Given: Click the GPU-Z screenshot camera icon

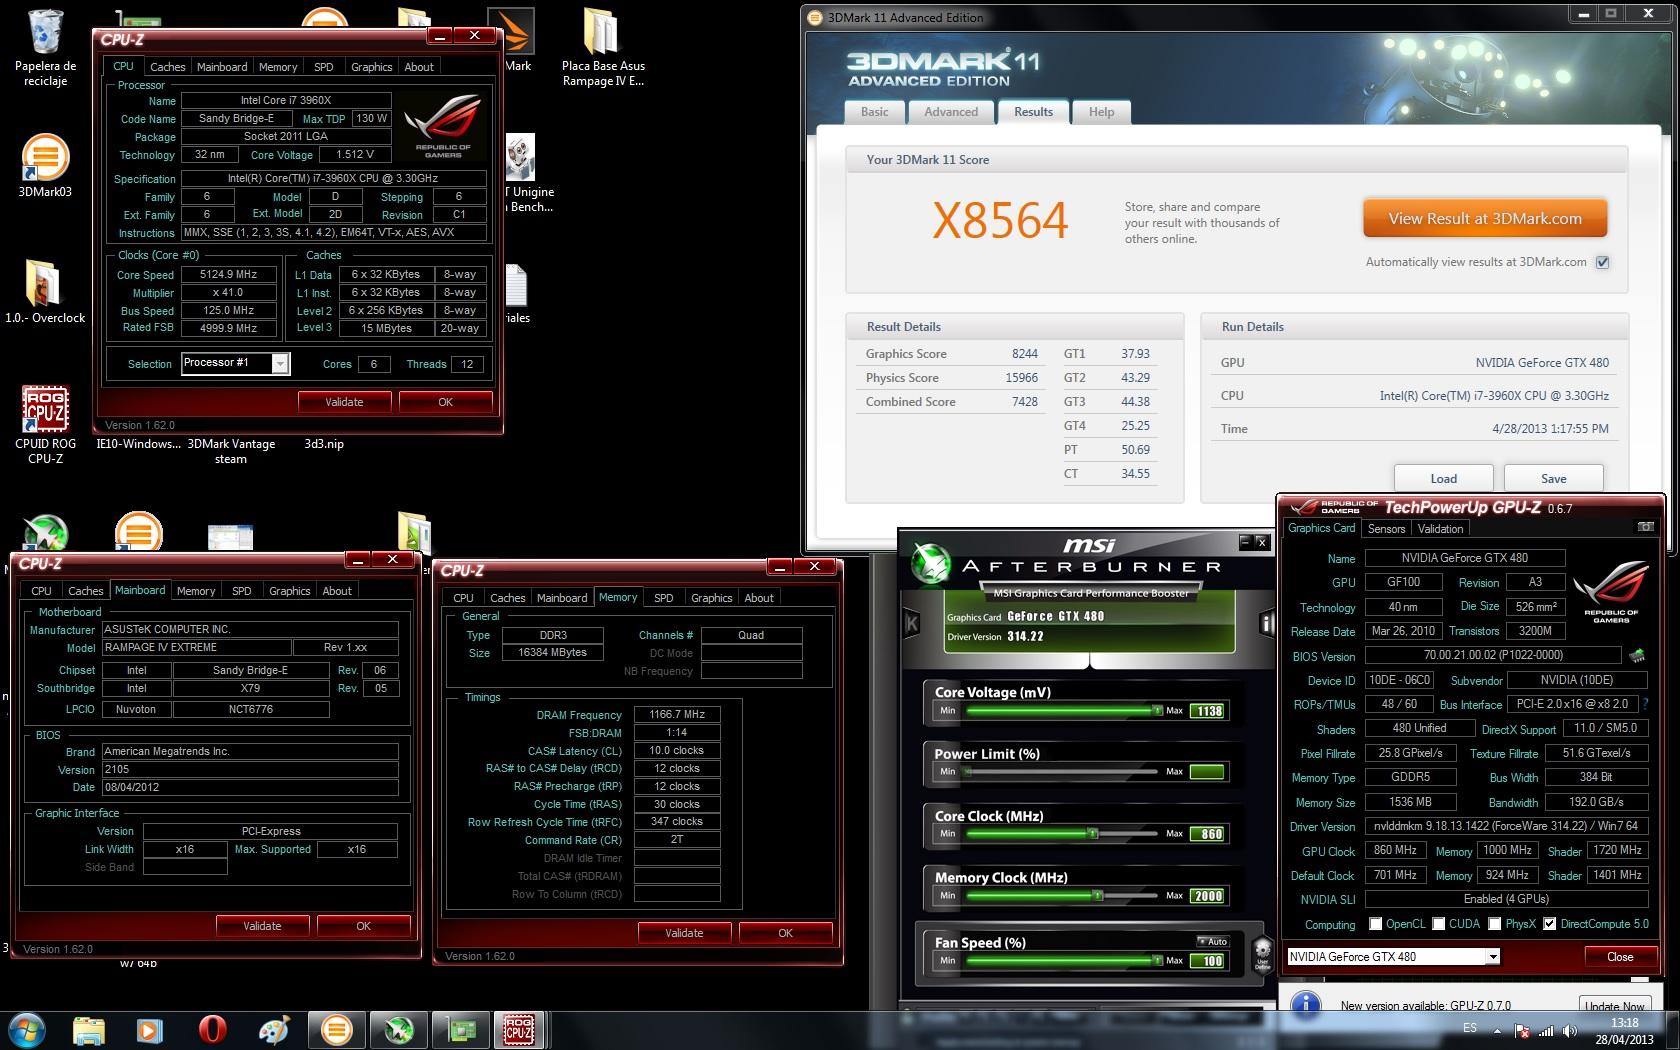Looking at the screenshot, I should coord(1645,527).
